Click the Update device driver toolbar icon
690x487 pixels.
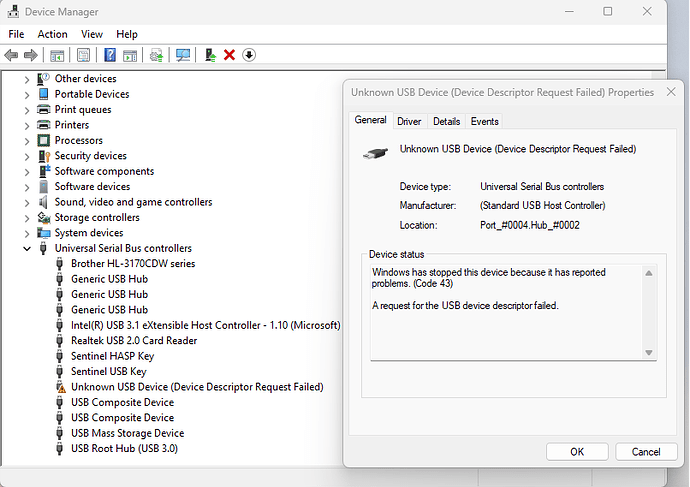click(x=156, y=55)
